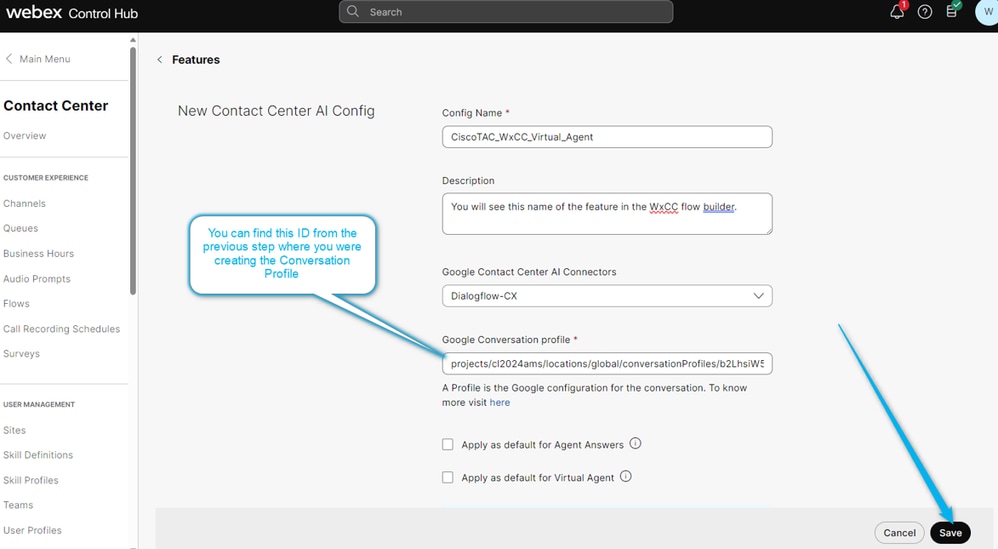The width and height of the screenshot is (998, 549).
Task: Enable Apply as default for Agent Answers
Action: (x=447, y=444)
